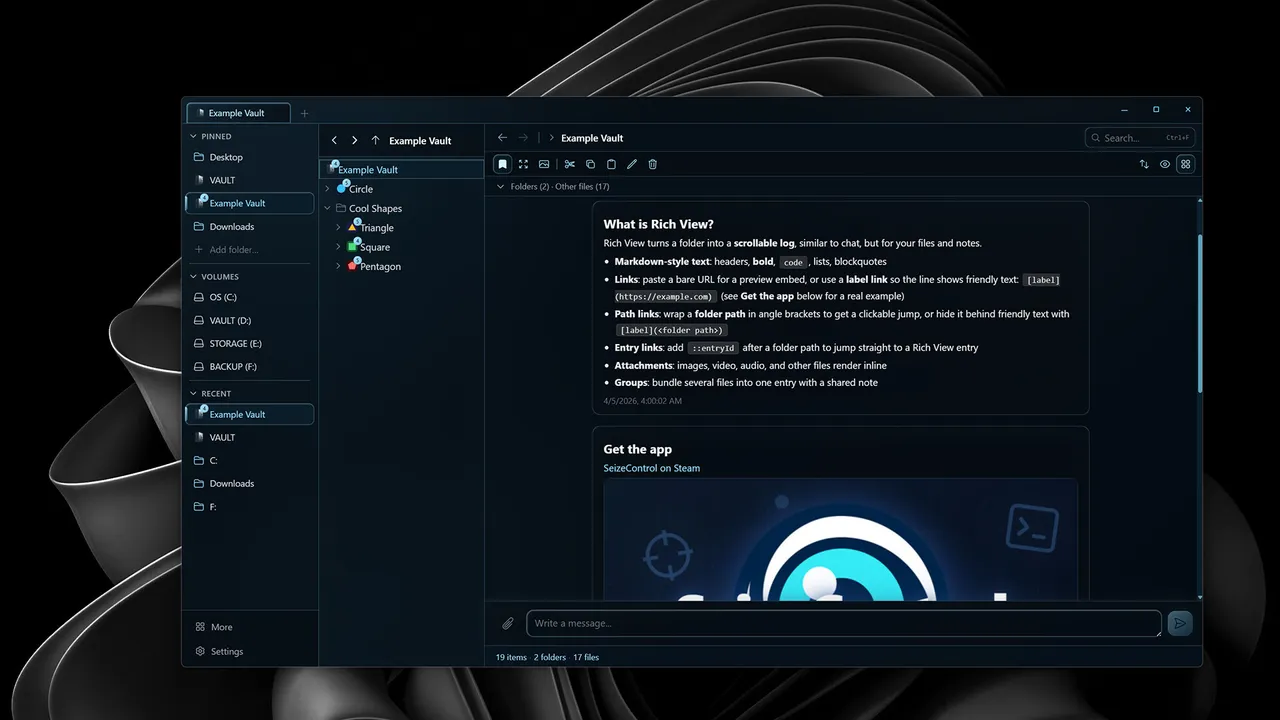Click the Search input field
Screen dimensions: 1280x720
[1140, 138]
